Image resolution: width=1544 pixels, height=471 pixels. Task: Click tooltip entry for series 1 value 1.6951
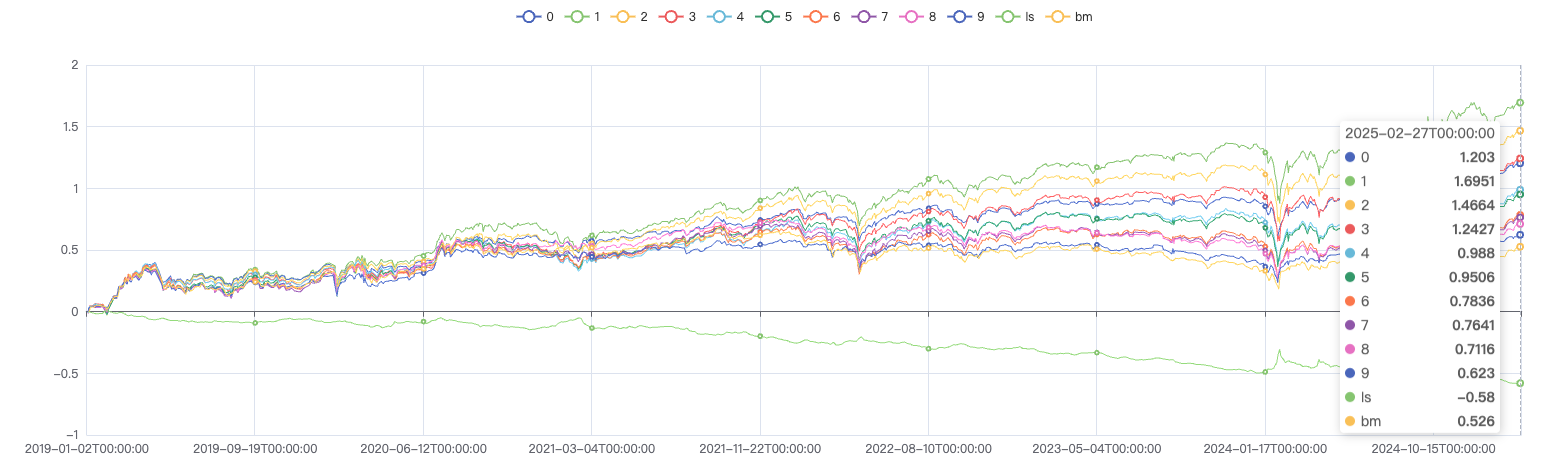(x=1418, y=181)
